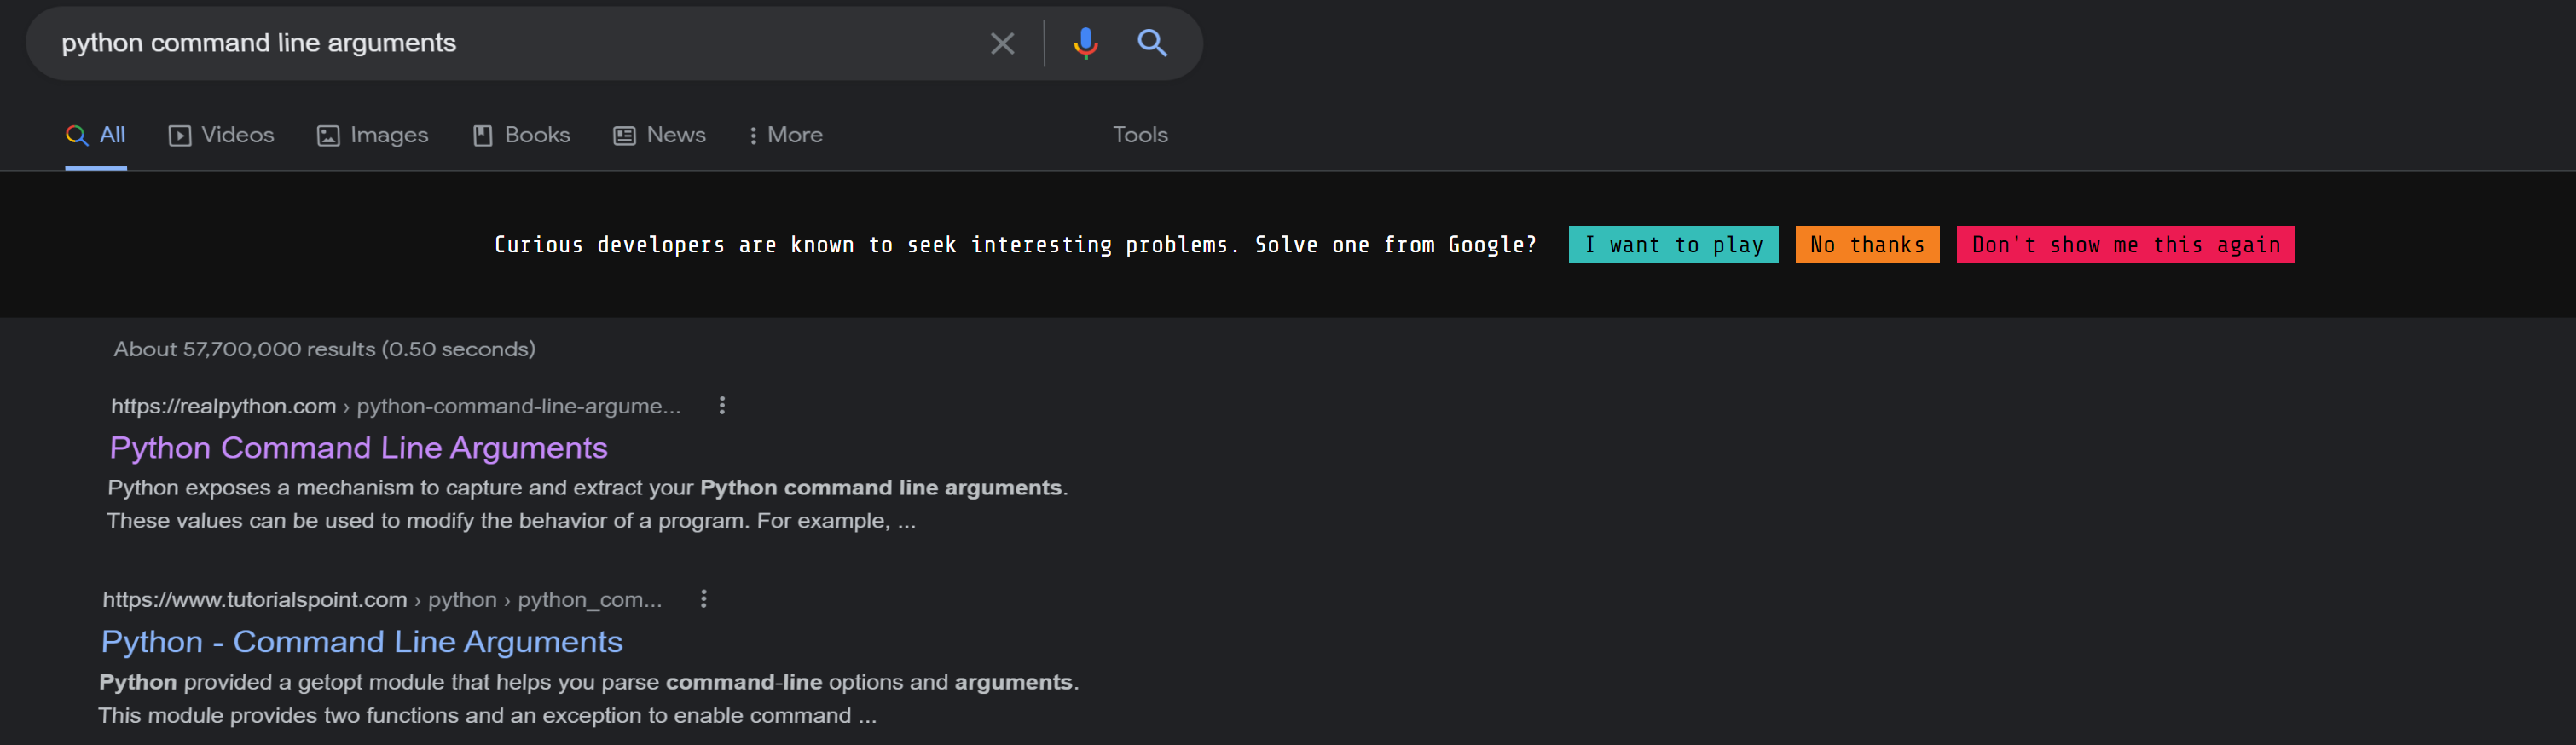The image size is (2576, 745).
Task: Click the I want to play button
Action: click(1673, 245)
